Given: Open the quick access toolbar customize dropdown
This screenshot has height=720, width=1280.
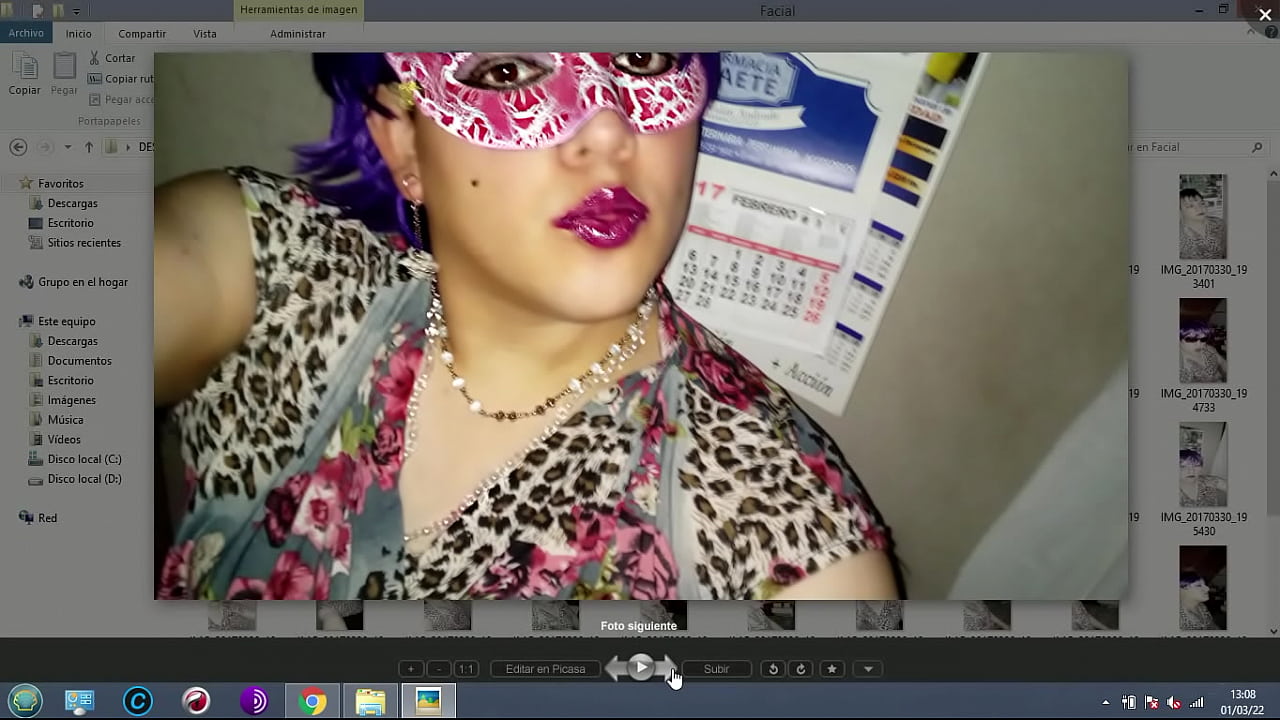Looking at the screenshot, I should [x=76, y=11].
